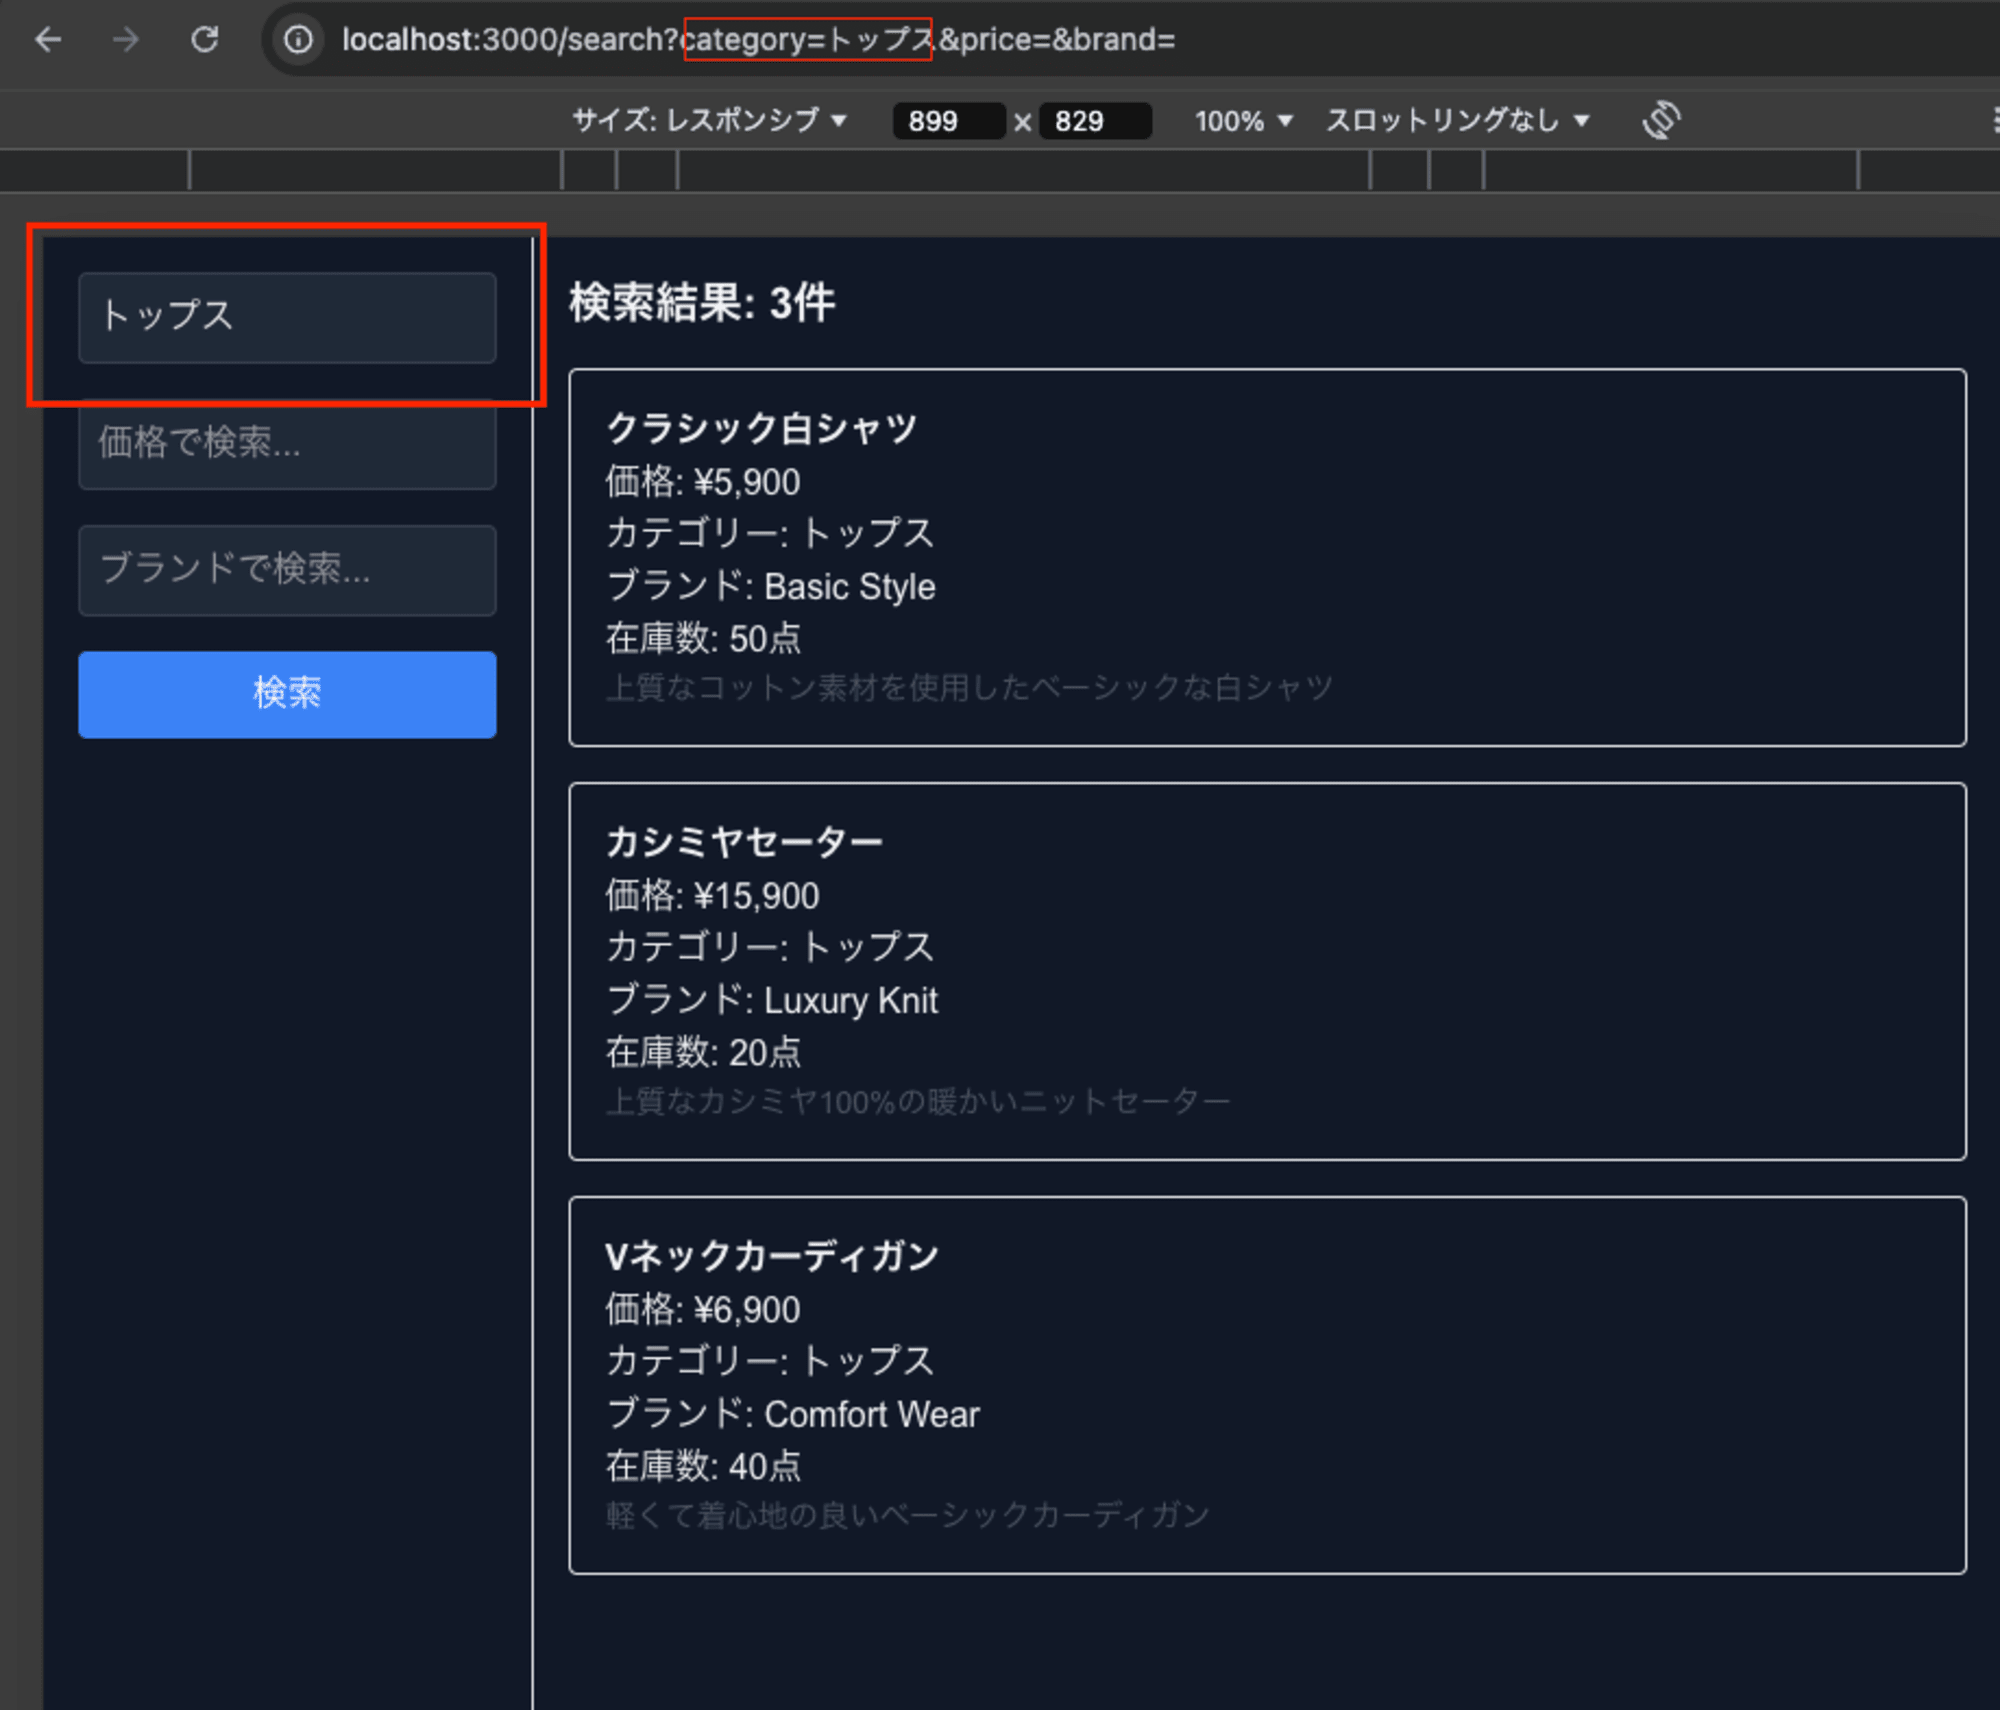View site information icon in address bar
2000x1710 pixels.
pos(298,40)
